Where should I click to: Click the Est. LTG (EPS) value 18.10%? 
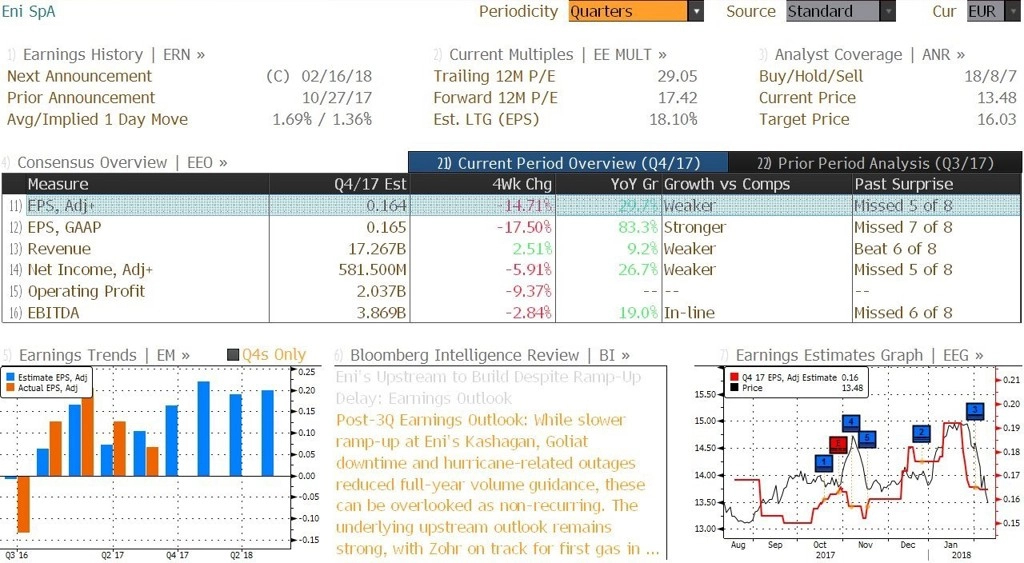point(673,119)
